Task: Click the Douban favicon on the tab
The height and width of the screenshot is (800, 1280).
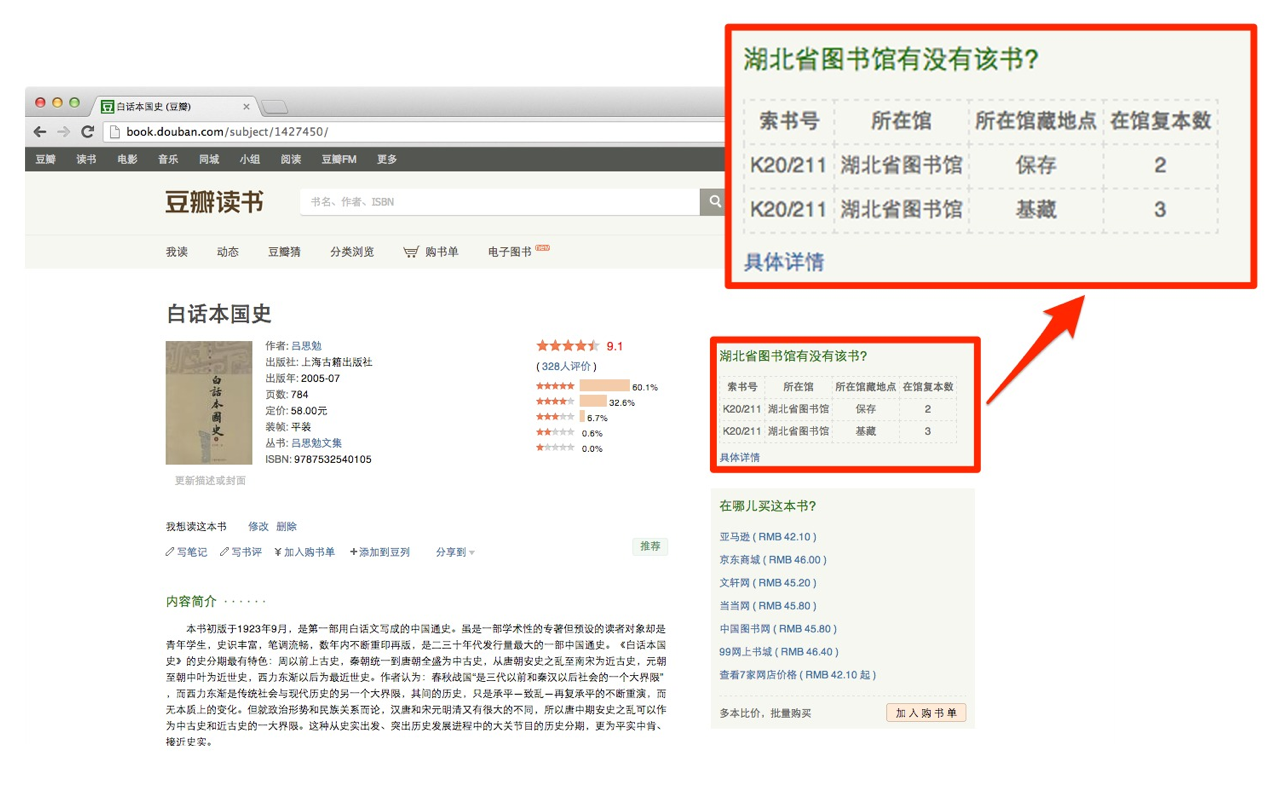Action: pos(107,106)
